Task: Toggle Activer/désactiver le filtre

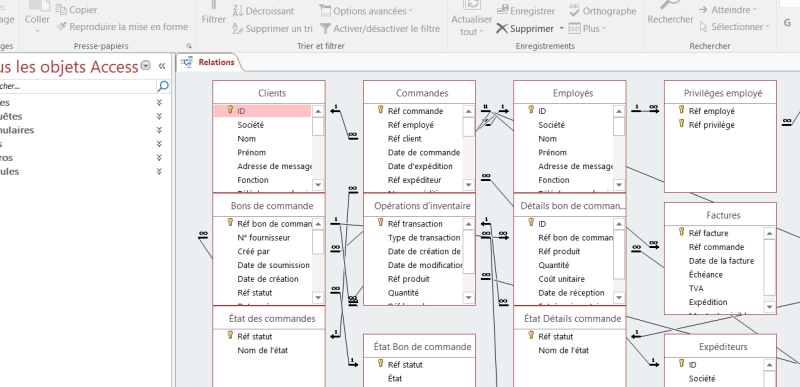Action: [380, 29]
